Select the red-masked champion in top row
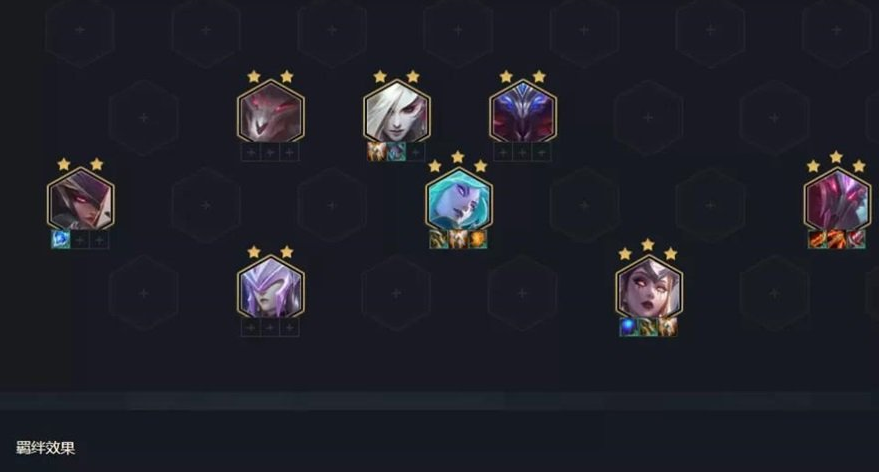This screenshot has width=879, height=472. [270, 111]
